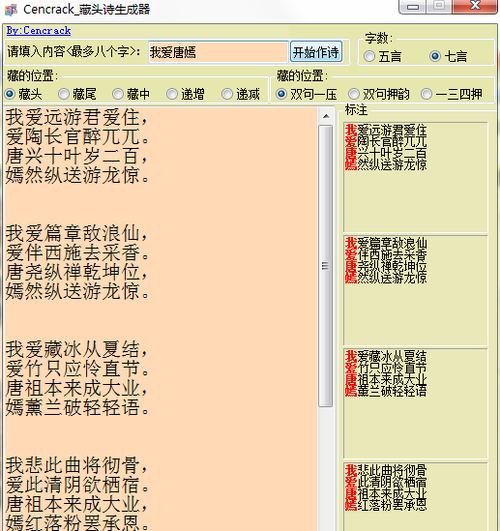Click the poem line 爱此清阴欲栖宿

(77, 485)
